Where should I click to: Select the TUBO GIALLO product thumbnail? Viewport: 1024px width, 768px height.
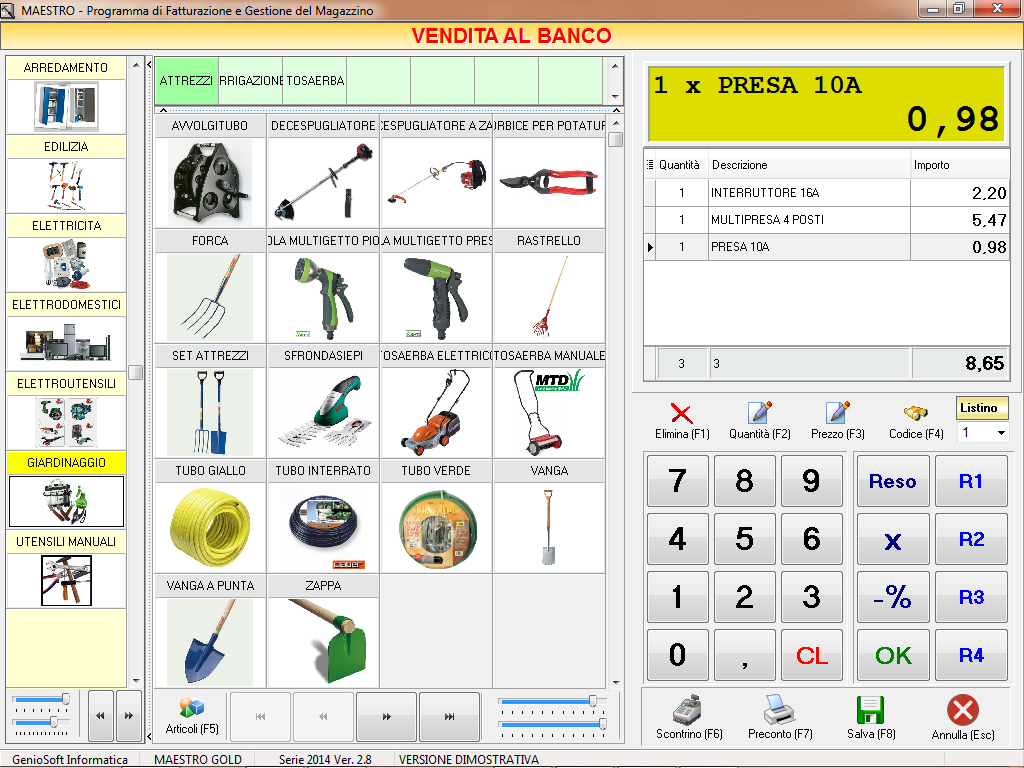point(210,517)
